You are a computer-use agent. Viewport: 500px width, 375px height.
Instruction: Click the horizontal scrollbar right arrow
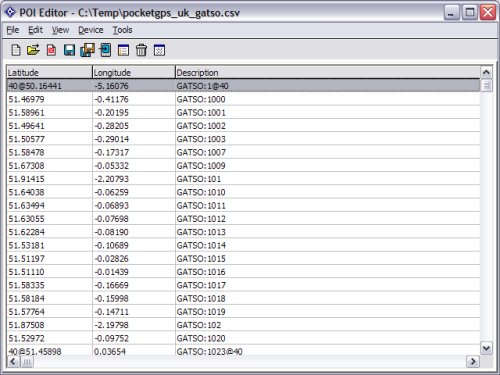(x=473, y=362)
